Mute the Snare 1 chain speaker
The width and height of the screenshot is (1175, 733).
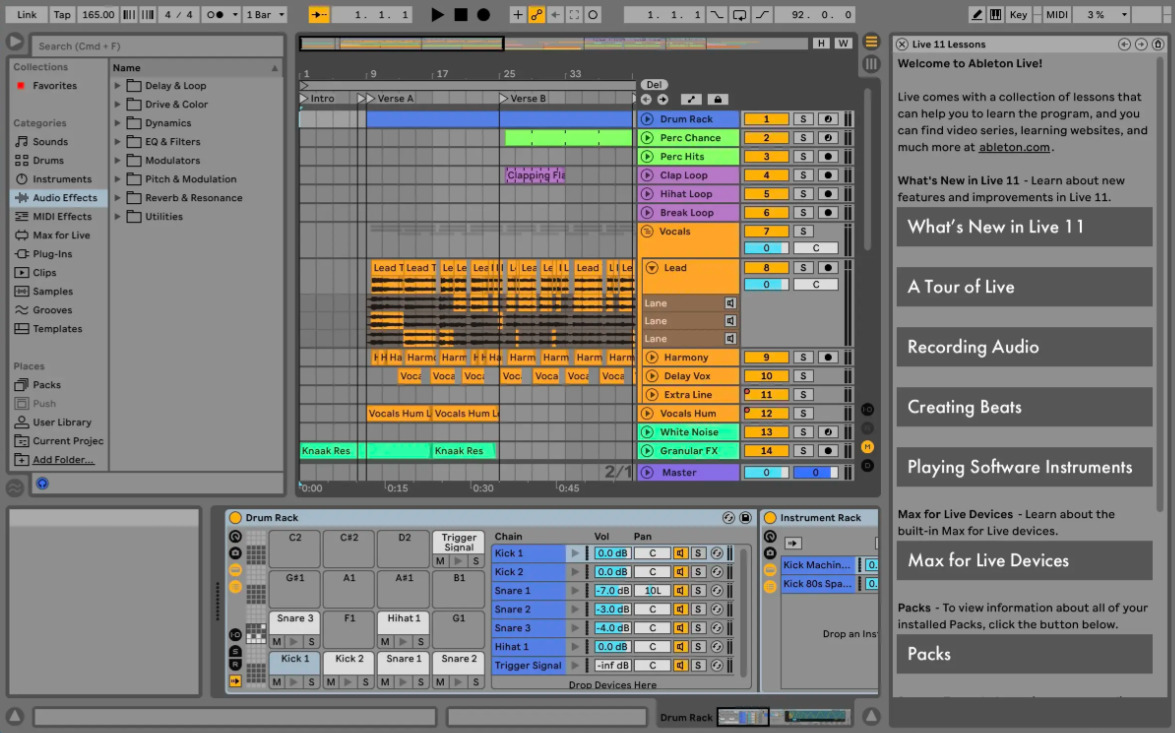(x=680, y=591)
